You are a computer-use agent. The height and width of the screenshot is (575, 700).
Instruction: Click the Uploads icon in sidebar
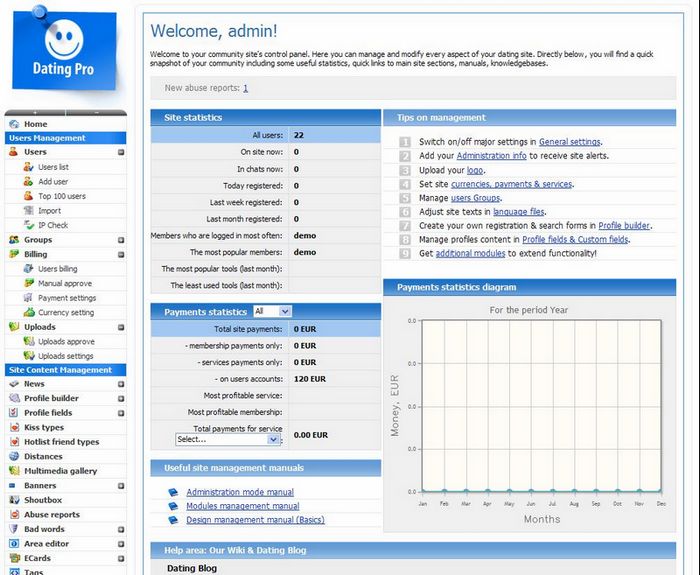14,327
